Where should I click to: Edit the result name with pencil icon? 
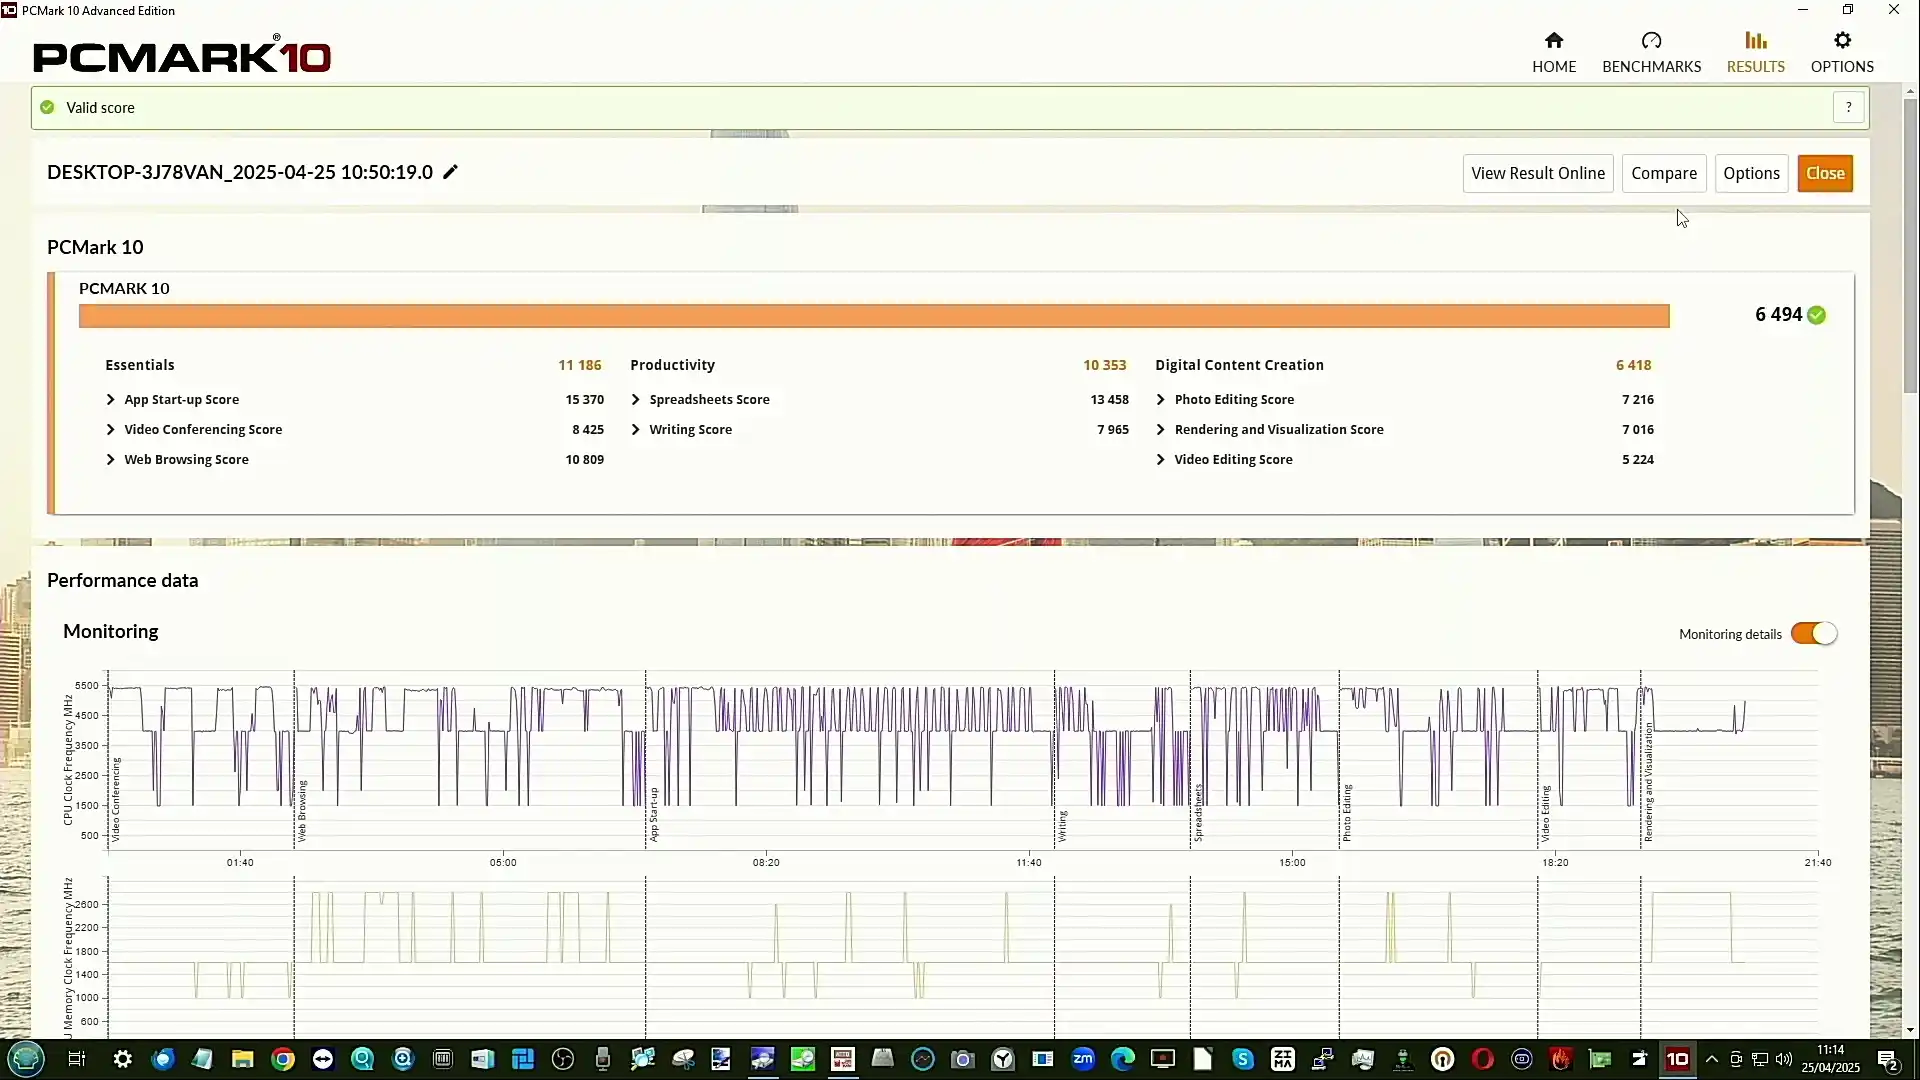(x=451, y=172)
